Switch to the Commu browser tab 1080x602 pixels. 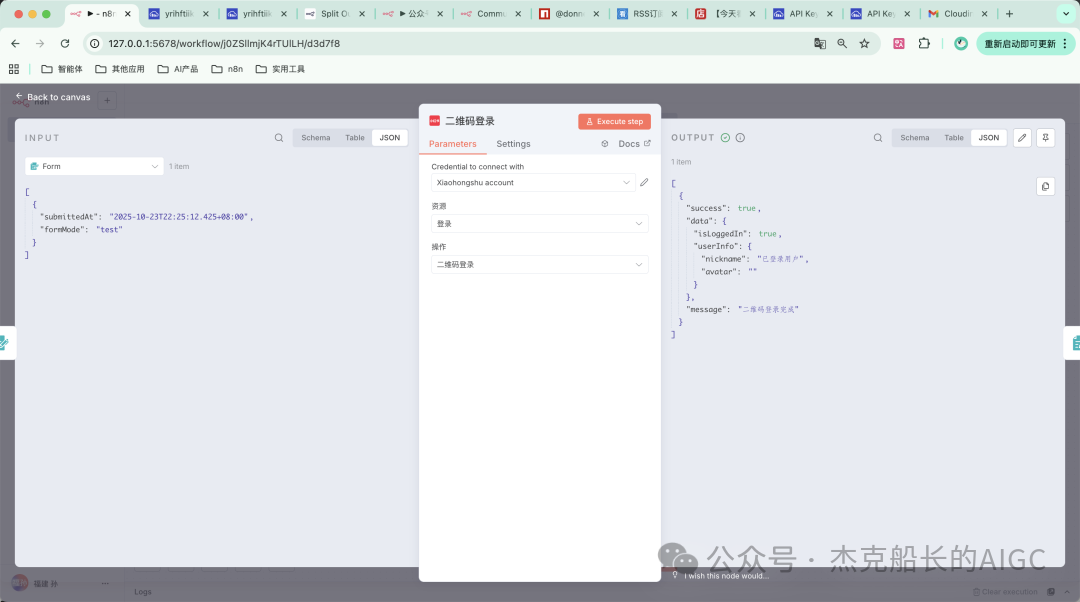(x=490, y=14)
